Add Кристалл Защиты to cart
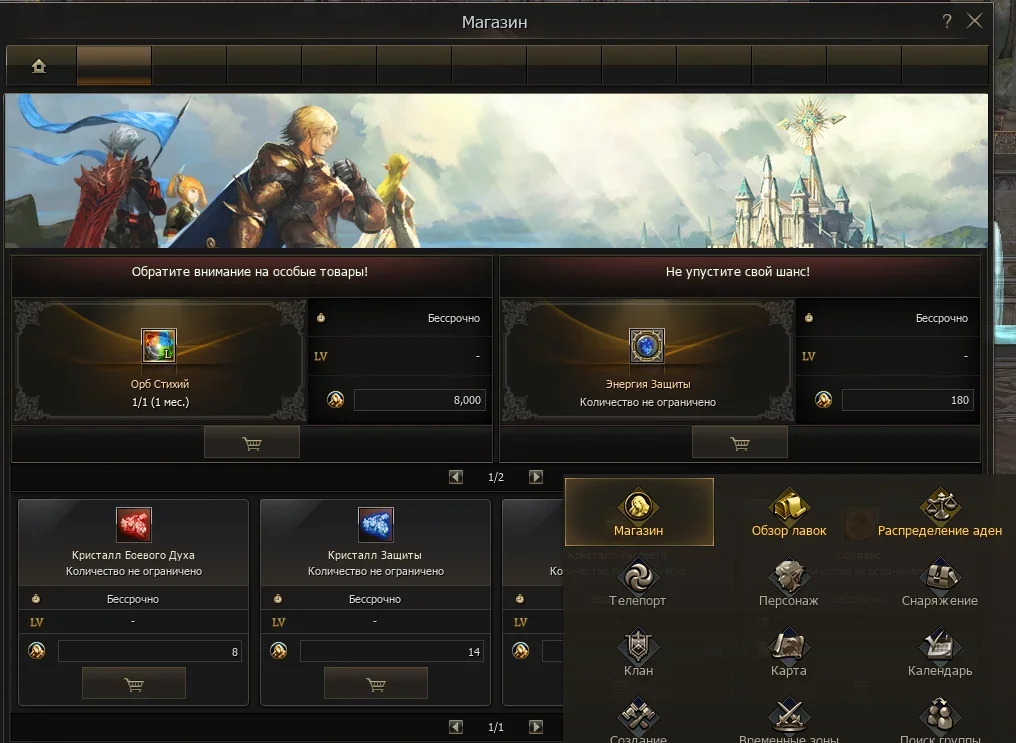This screenshot has height=743, width=1016. (376, 683)
